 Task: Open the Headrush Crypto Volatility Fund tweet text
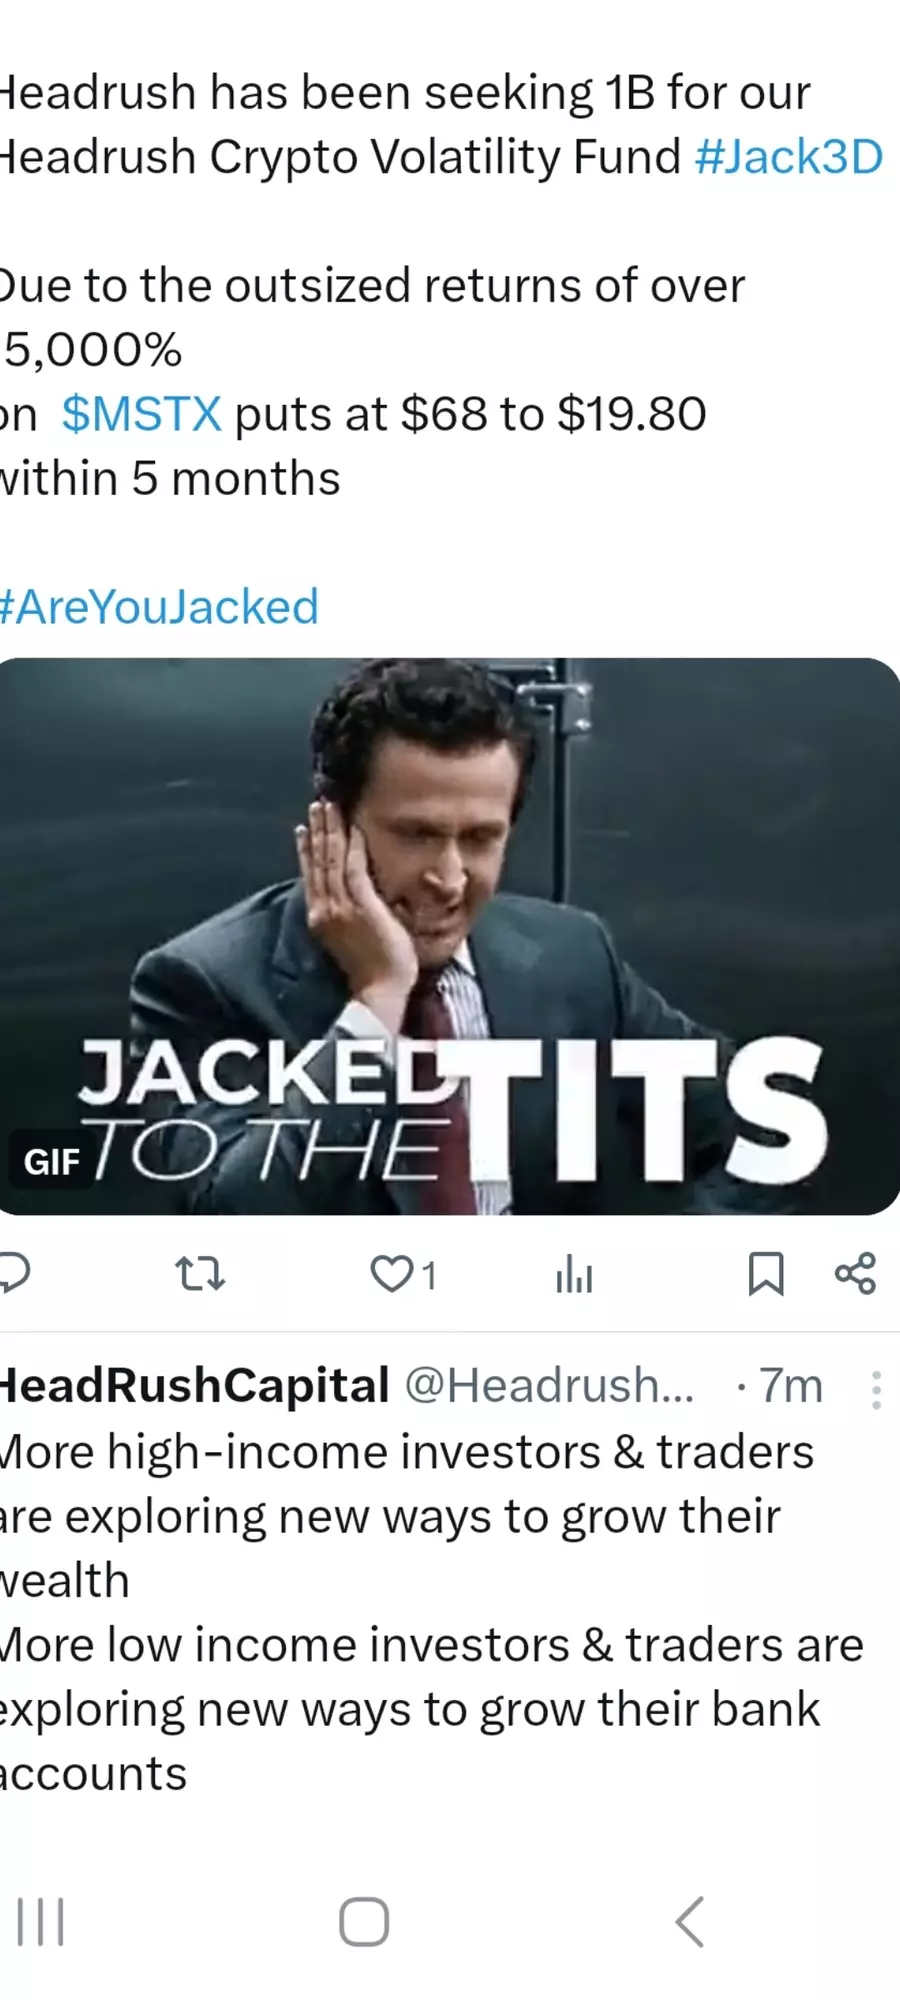click(440, 285)
